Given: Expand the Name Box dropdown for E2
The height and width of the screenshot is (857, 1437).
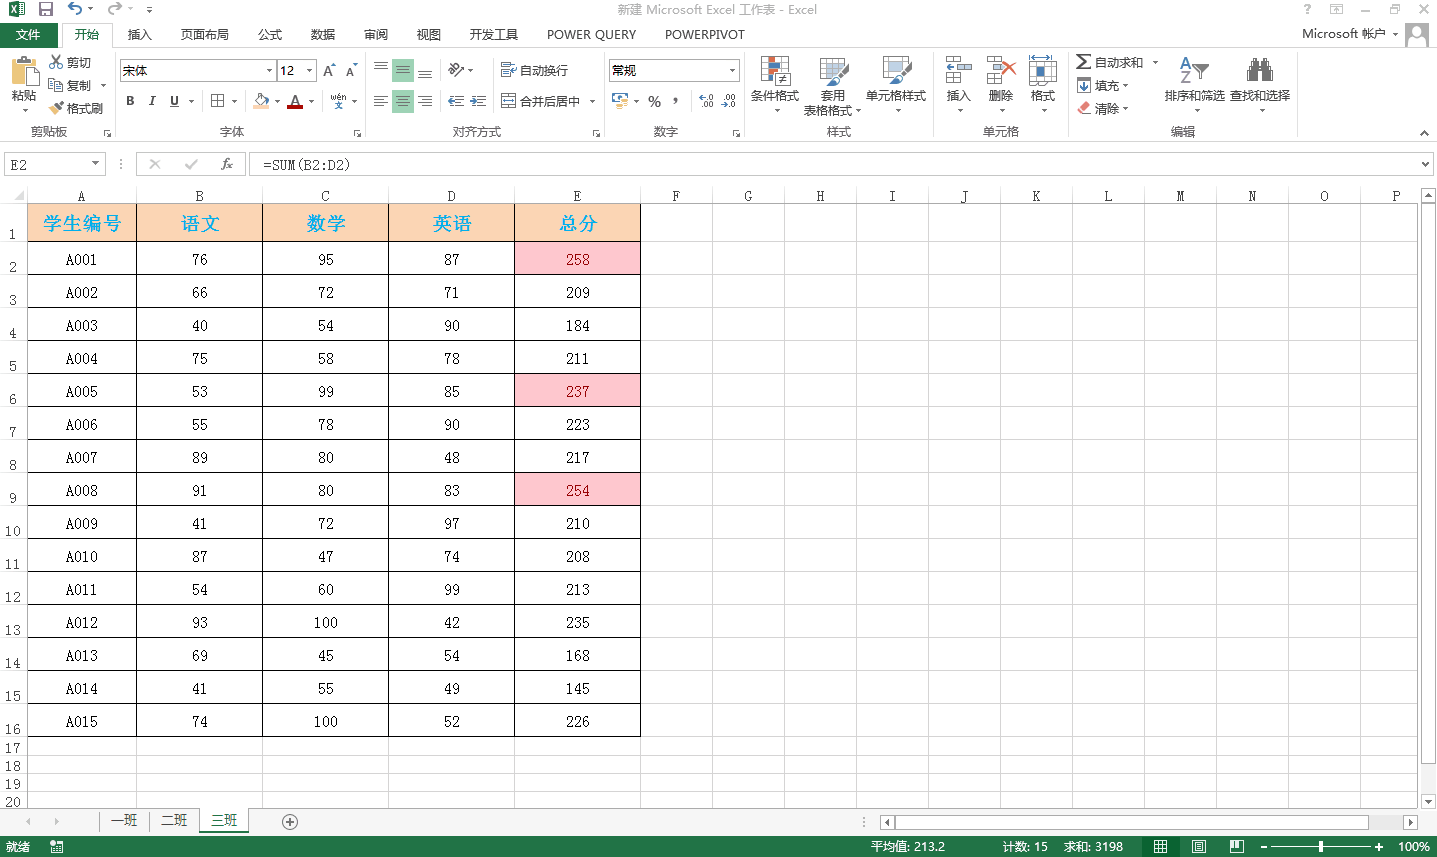Looking at the screenshot, I should pyautogui.click(x=96, y=164).
